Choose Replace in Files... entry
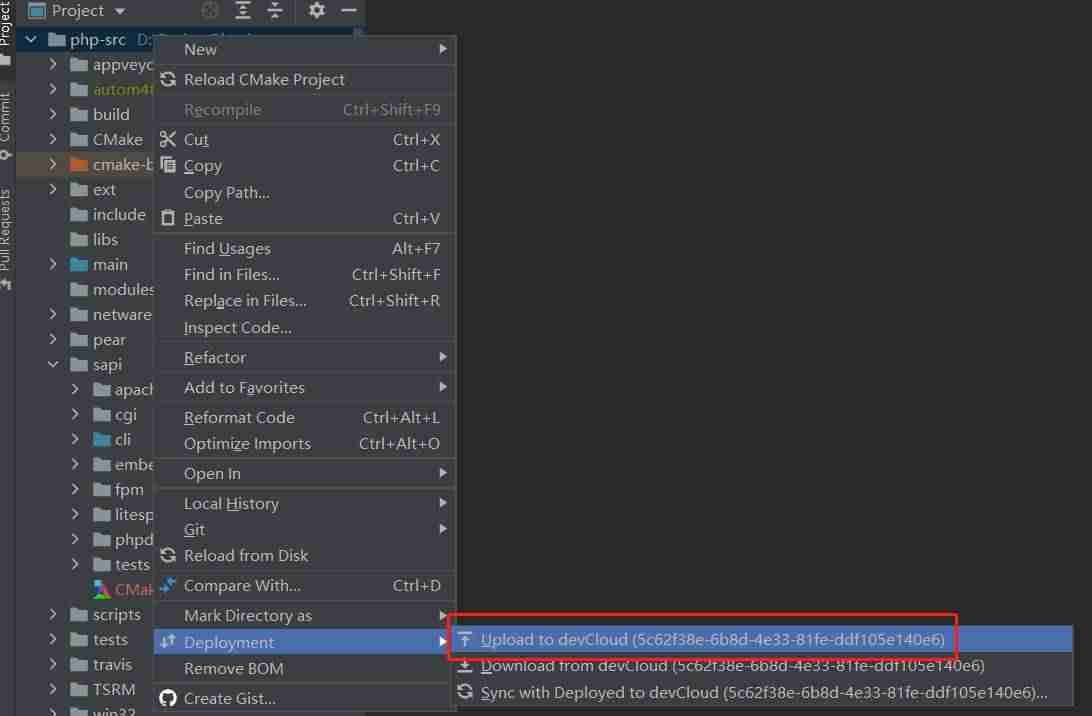 (304, 300)
